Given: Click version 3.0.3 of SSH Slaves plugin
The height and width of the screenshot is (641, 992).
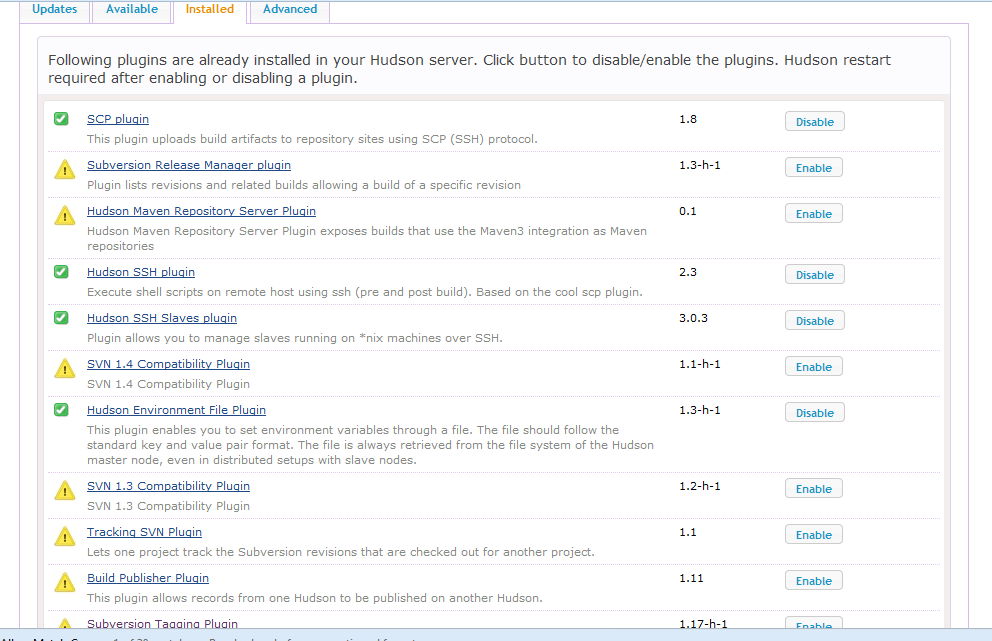Looking at the screenshot, I should [693, 318].
